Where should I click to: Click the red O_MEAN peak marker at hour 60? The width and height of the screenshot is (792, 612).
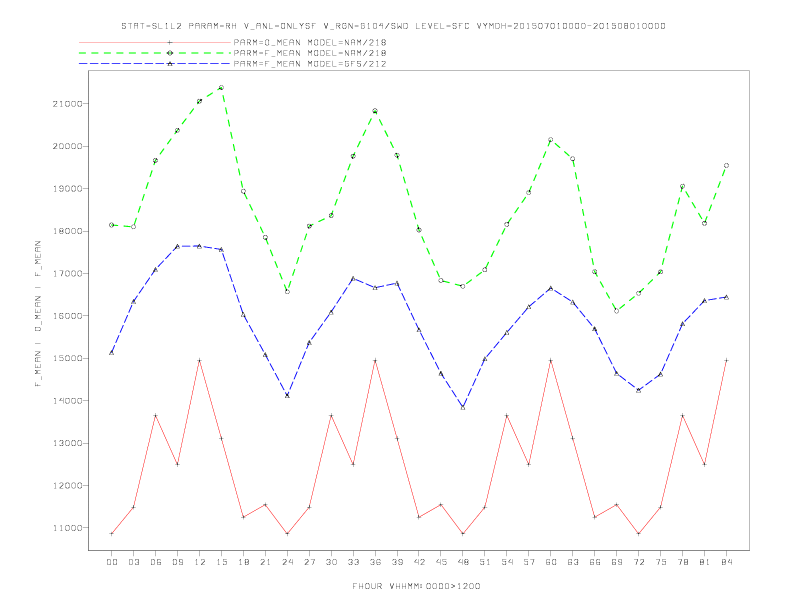[551, 361]
